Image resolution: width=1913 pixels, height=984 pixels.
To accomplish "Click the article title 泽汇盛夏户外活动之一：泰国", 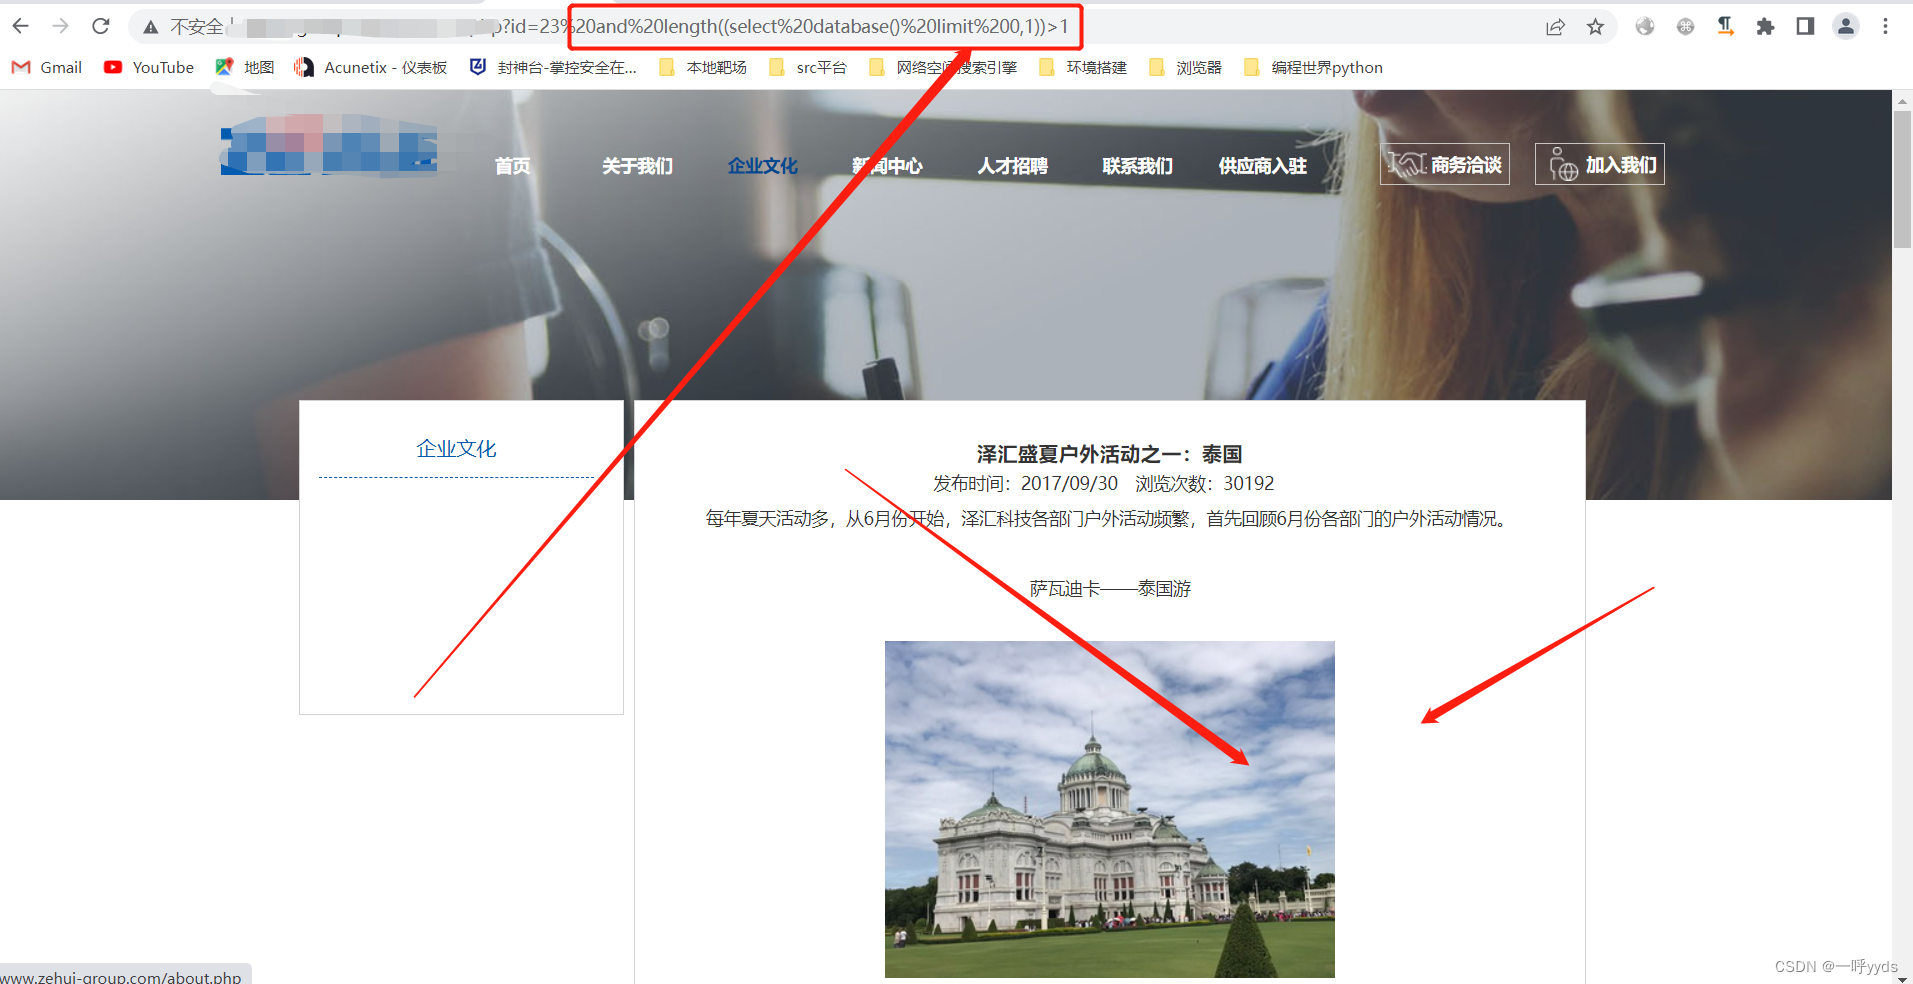I will pyautogui.click(x=1109, y=454).
